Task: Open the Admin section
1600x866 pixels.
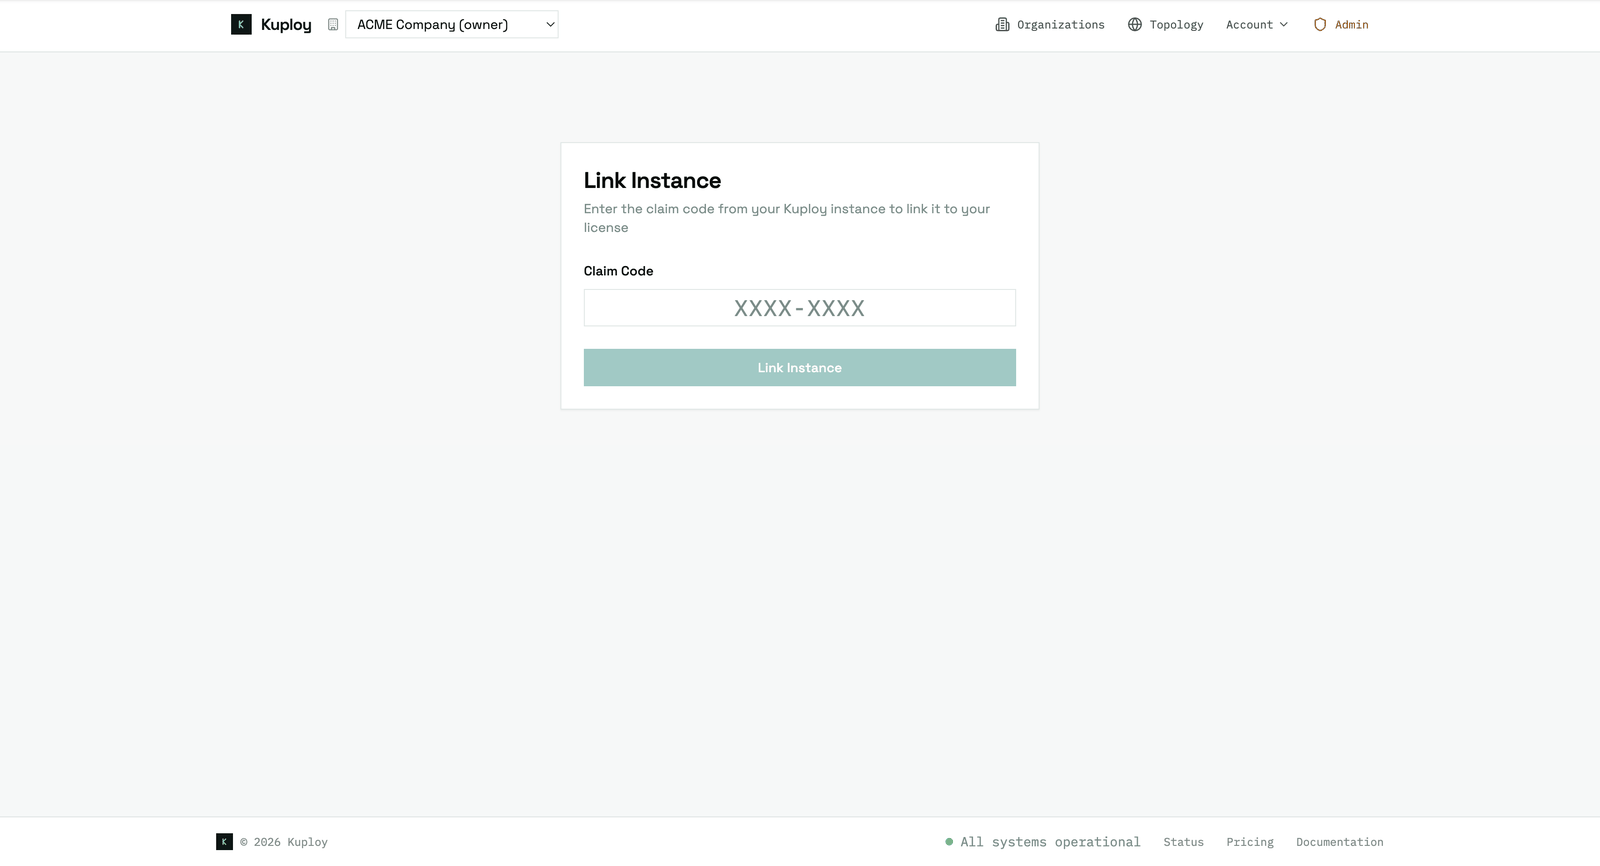Action: [1341, 25]
